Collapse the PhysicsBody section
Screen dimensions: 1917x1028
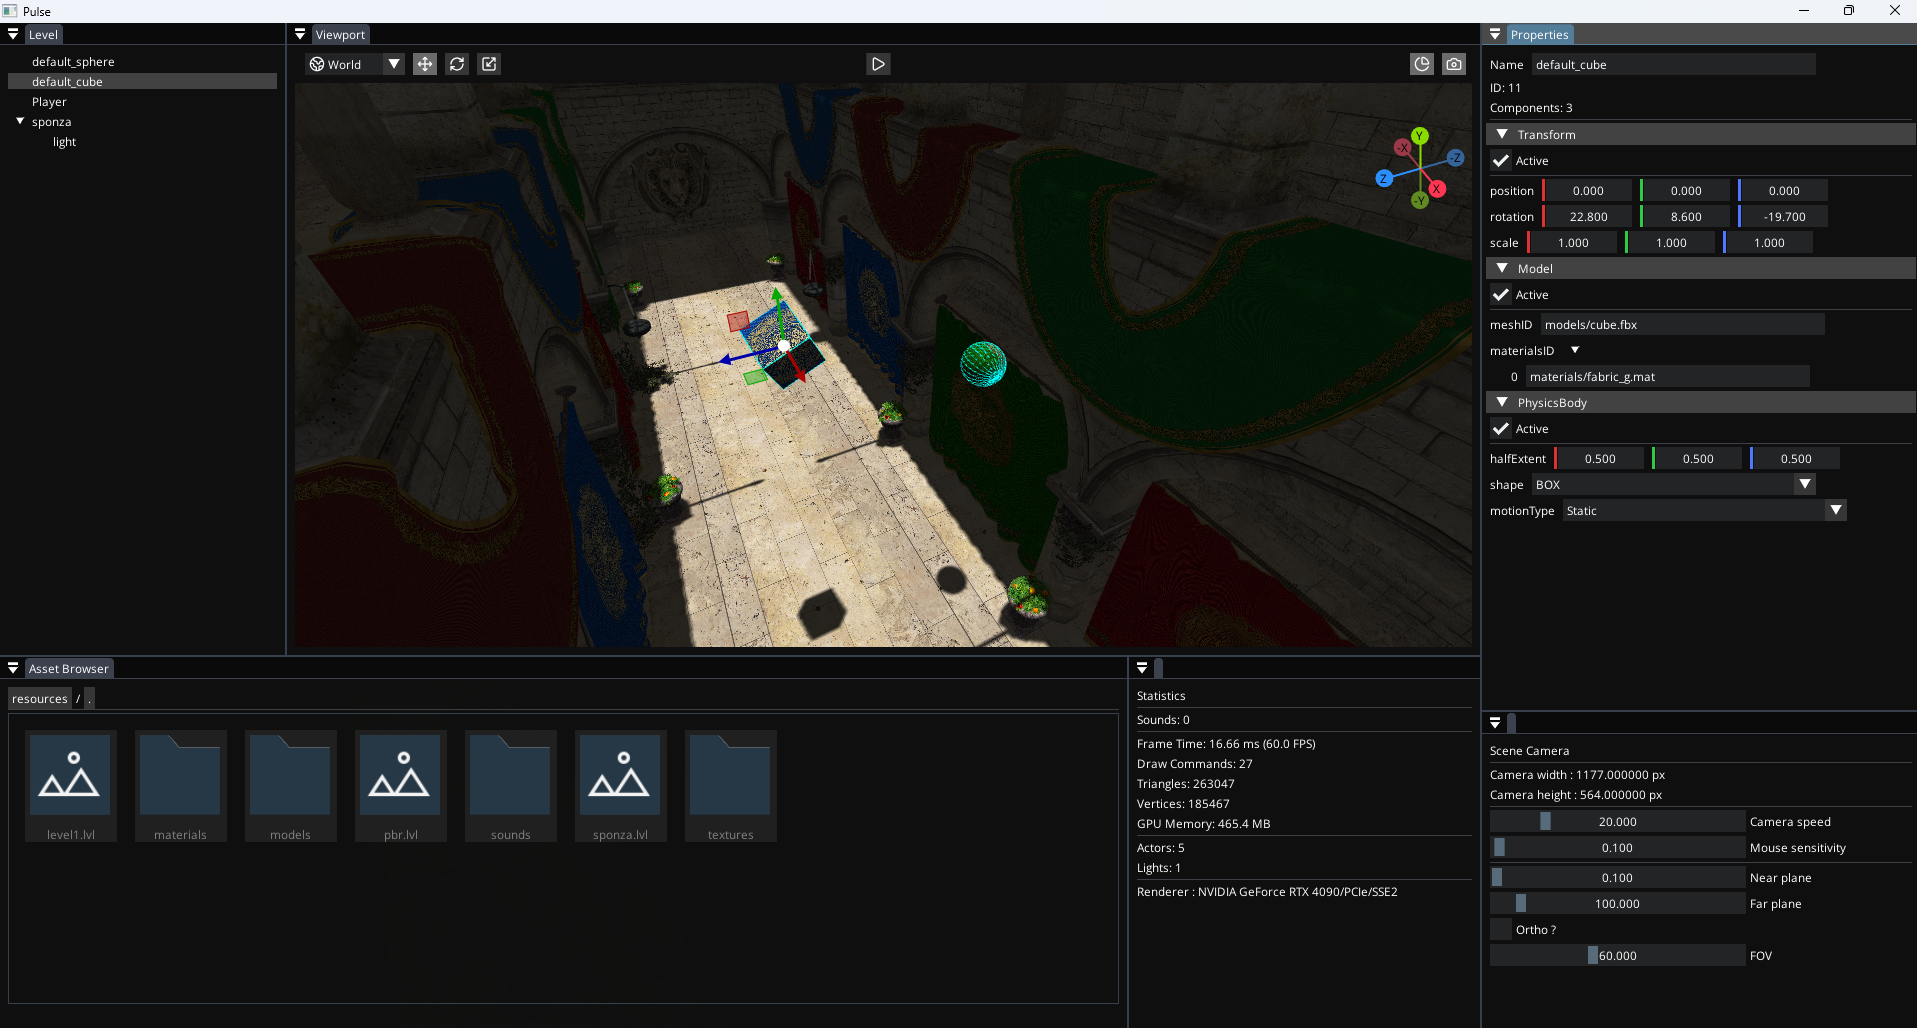1502,403
